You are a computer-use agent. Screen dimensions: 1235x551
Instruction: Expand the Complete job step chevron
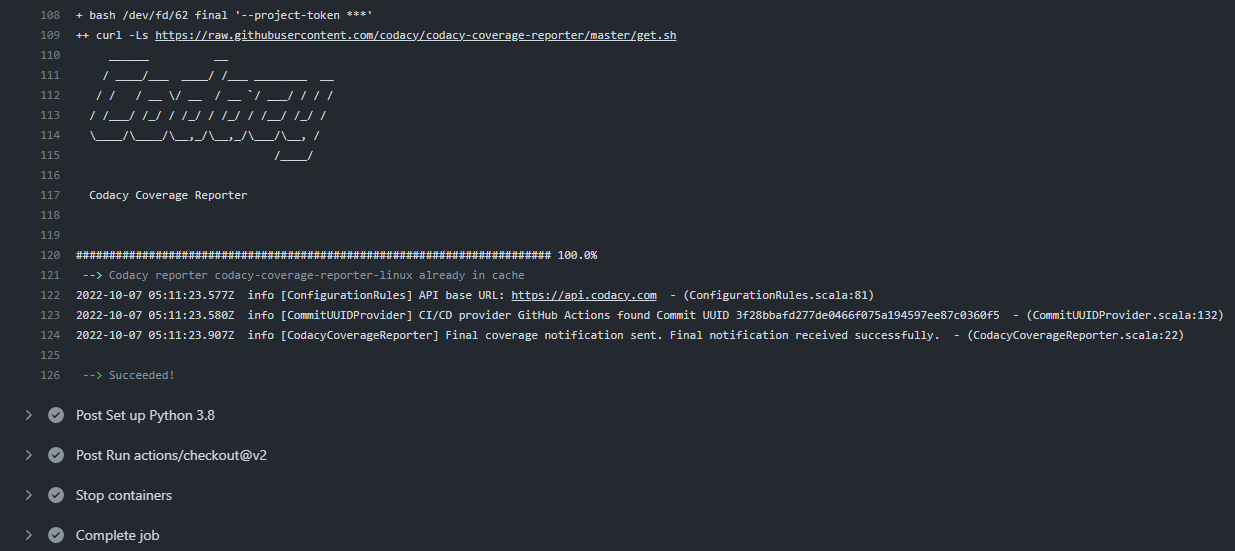29,535
